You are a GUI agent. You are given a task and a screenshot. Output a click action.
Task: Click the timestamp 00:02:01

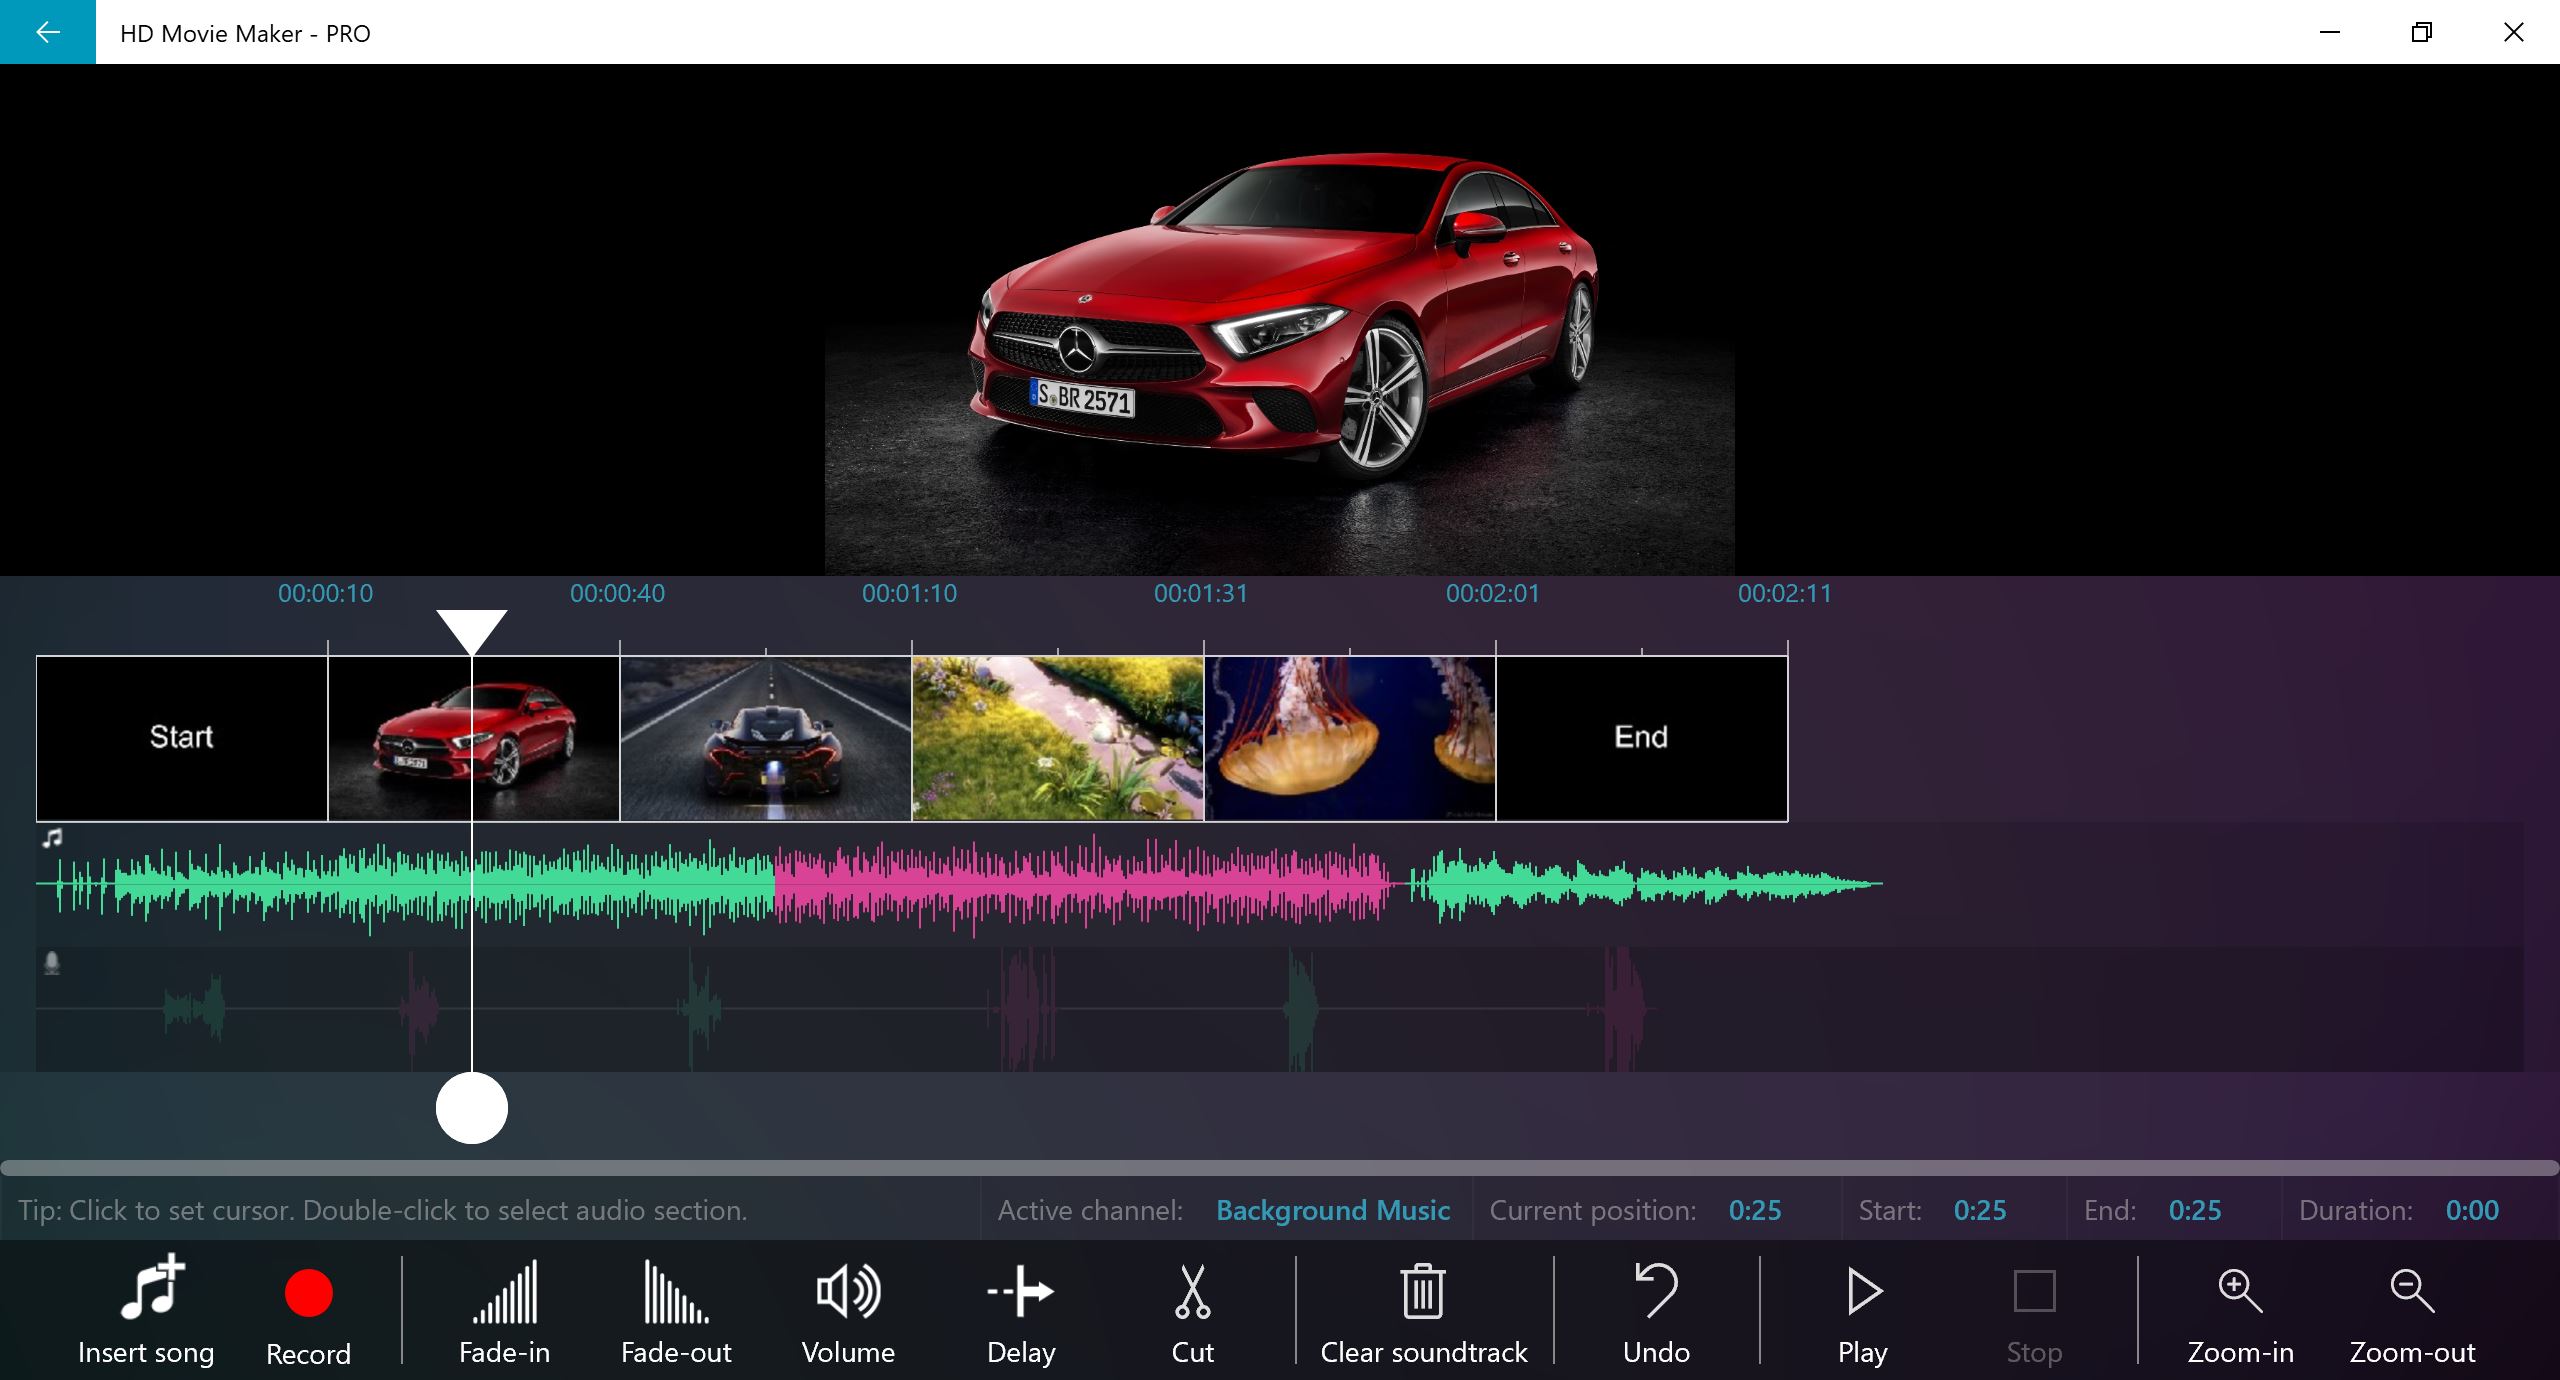tap(1493, 593)
